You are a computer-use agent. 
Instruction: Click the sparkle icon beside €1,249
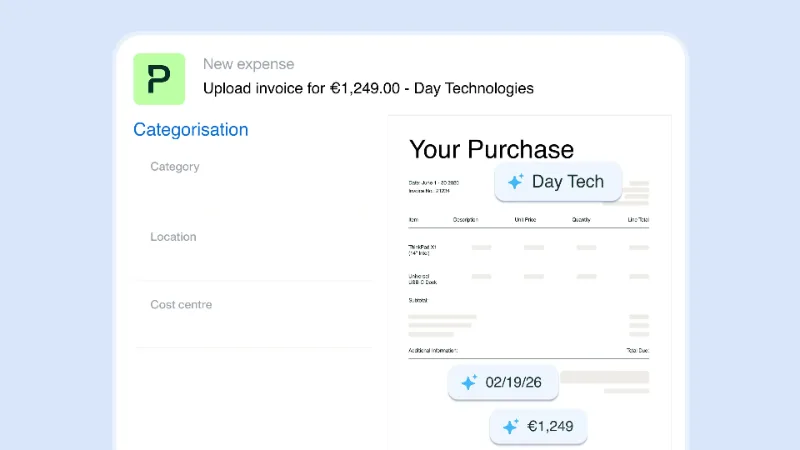click(511, 426)
